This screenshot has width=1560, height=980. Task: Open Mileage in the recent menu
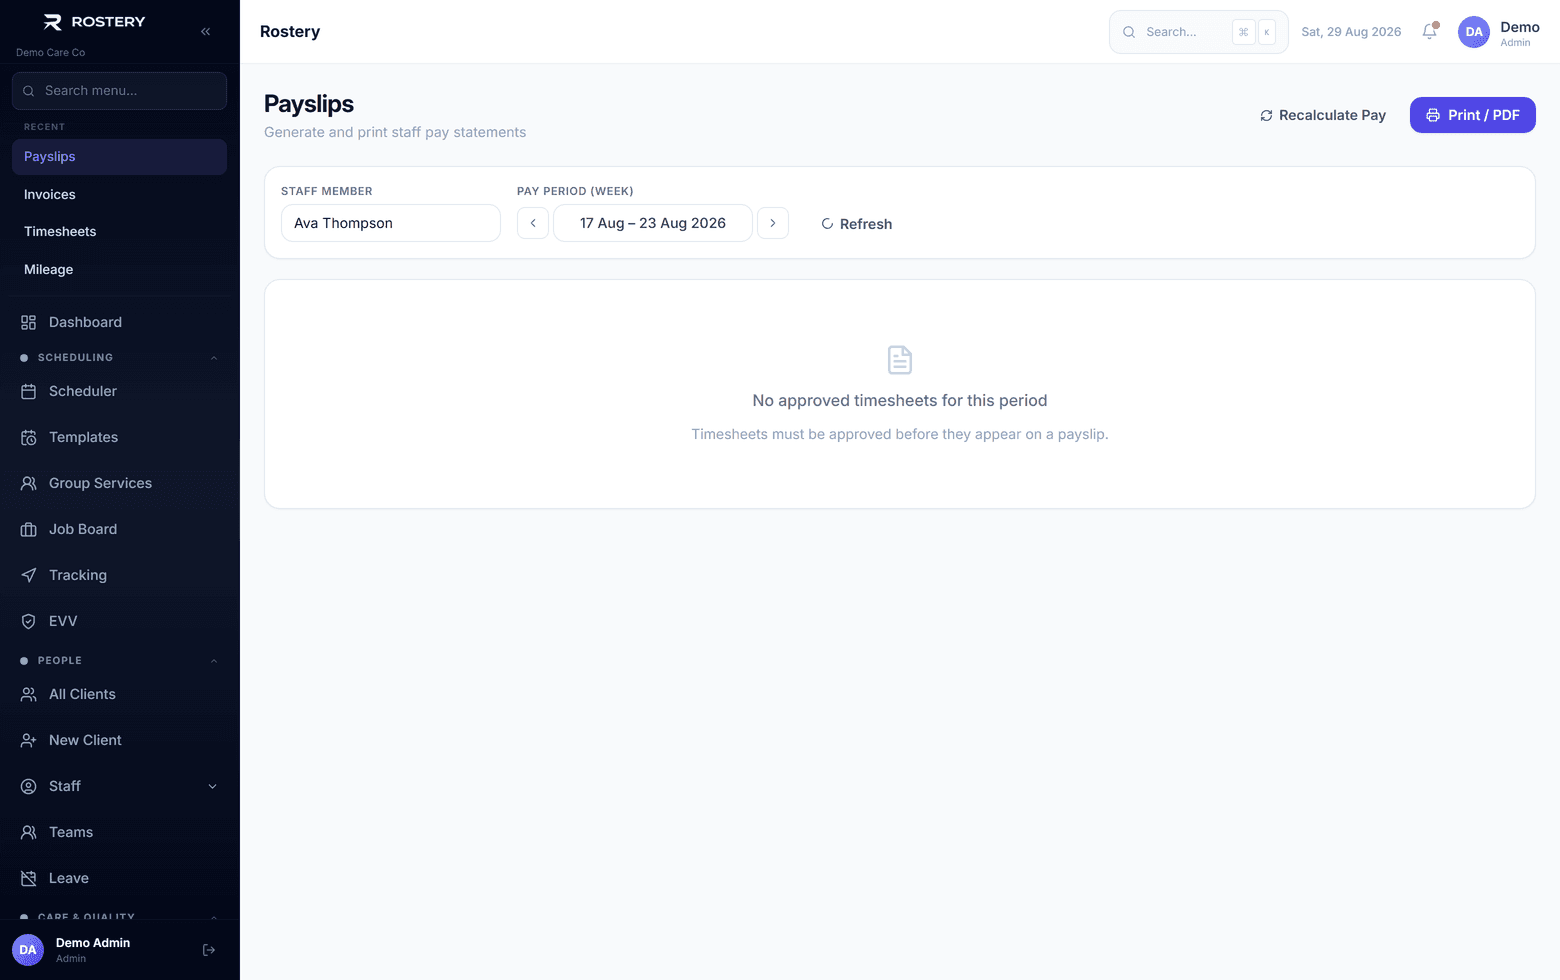coord(119,270)
